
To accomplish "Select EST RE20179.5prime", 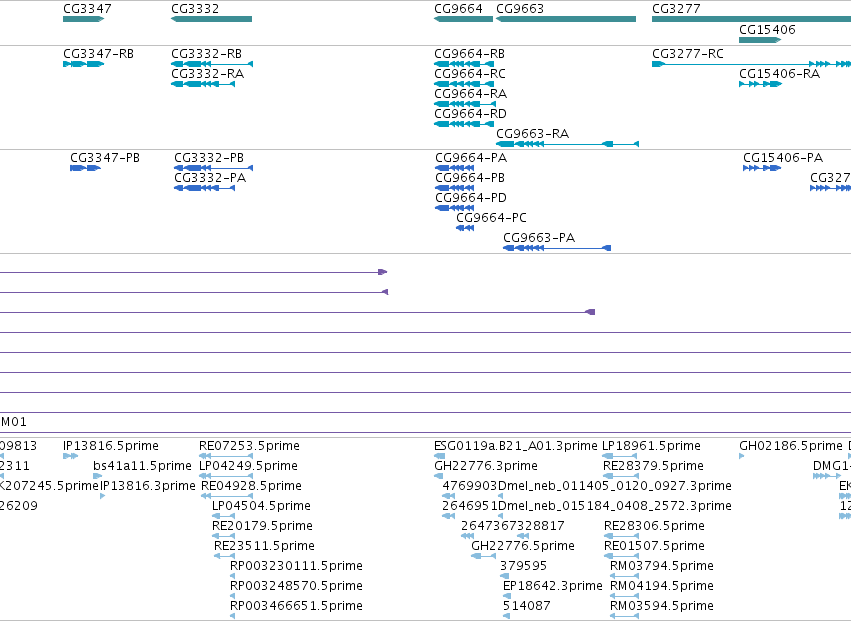I will pyautogui.click(x=223, y=536).
